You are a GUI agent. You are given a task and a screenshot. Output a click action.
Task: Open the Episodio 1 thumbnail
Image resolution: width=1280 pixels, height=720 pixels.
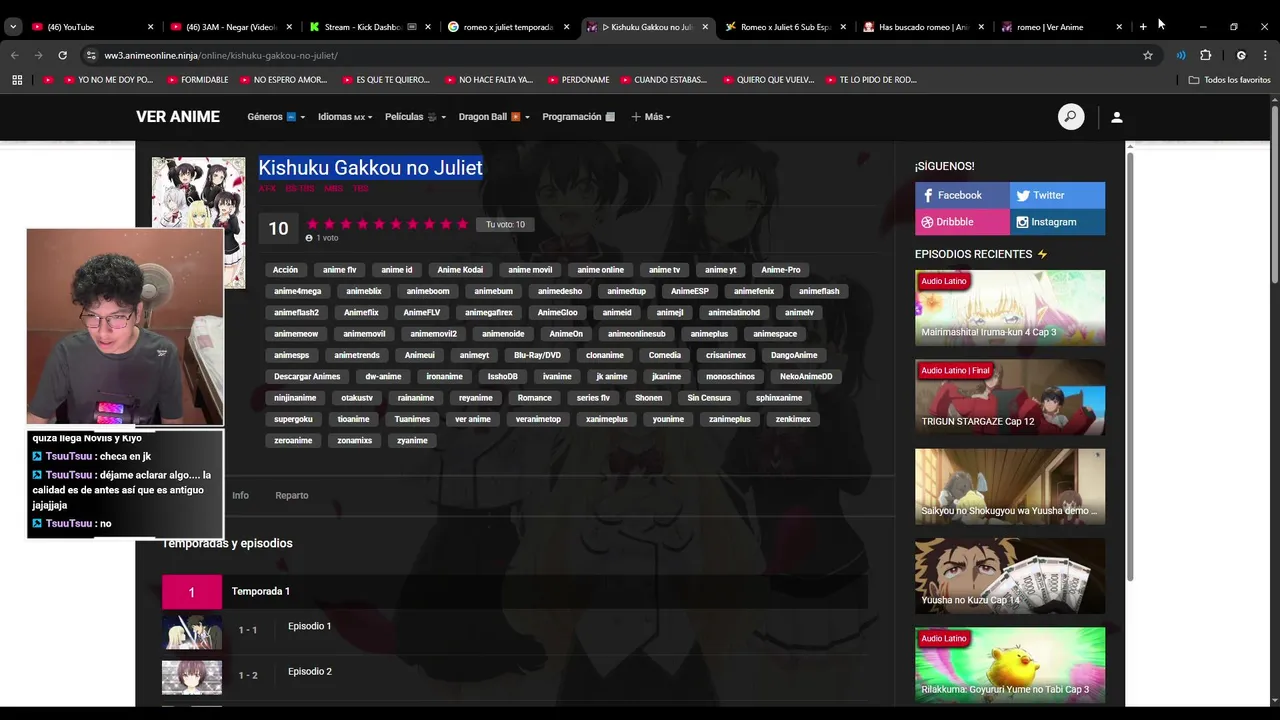[x=192, y=631]
